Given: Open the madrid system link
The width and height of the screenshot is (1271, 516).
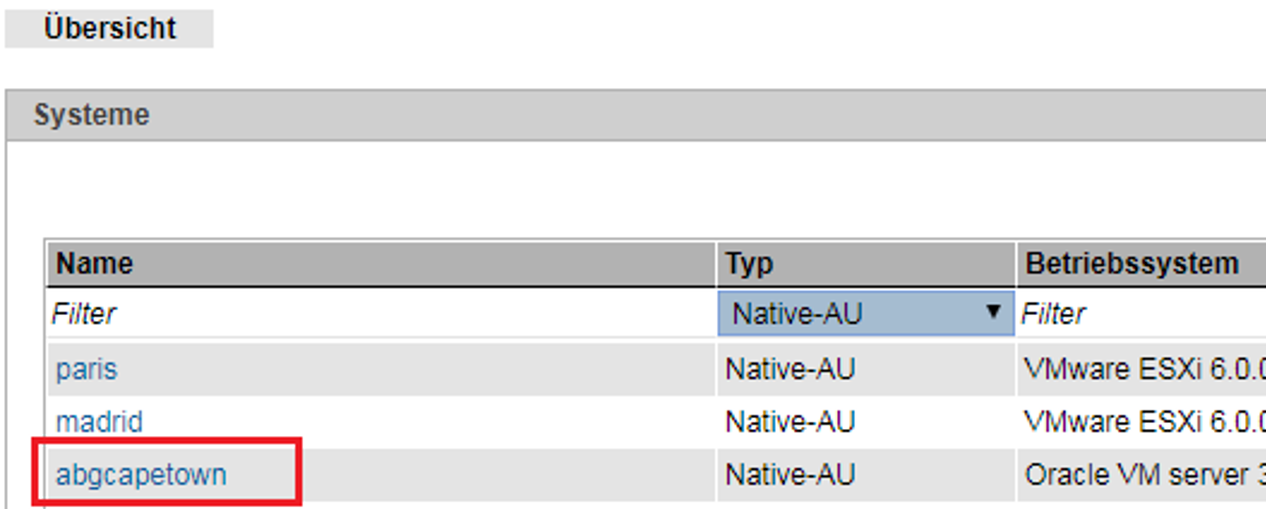Looking at the screenshot, I should pyautogui.click(x=99, y=422).
